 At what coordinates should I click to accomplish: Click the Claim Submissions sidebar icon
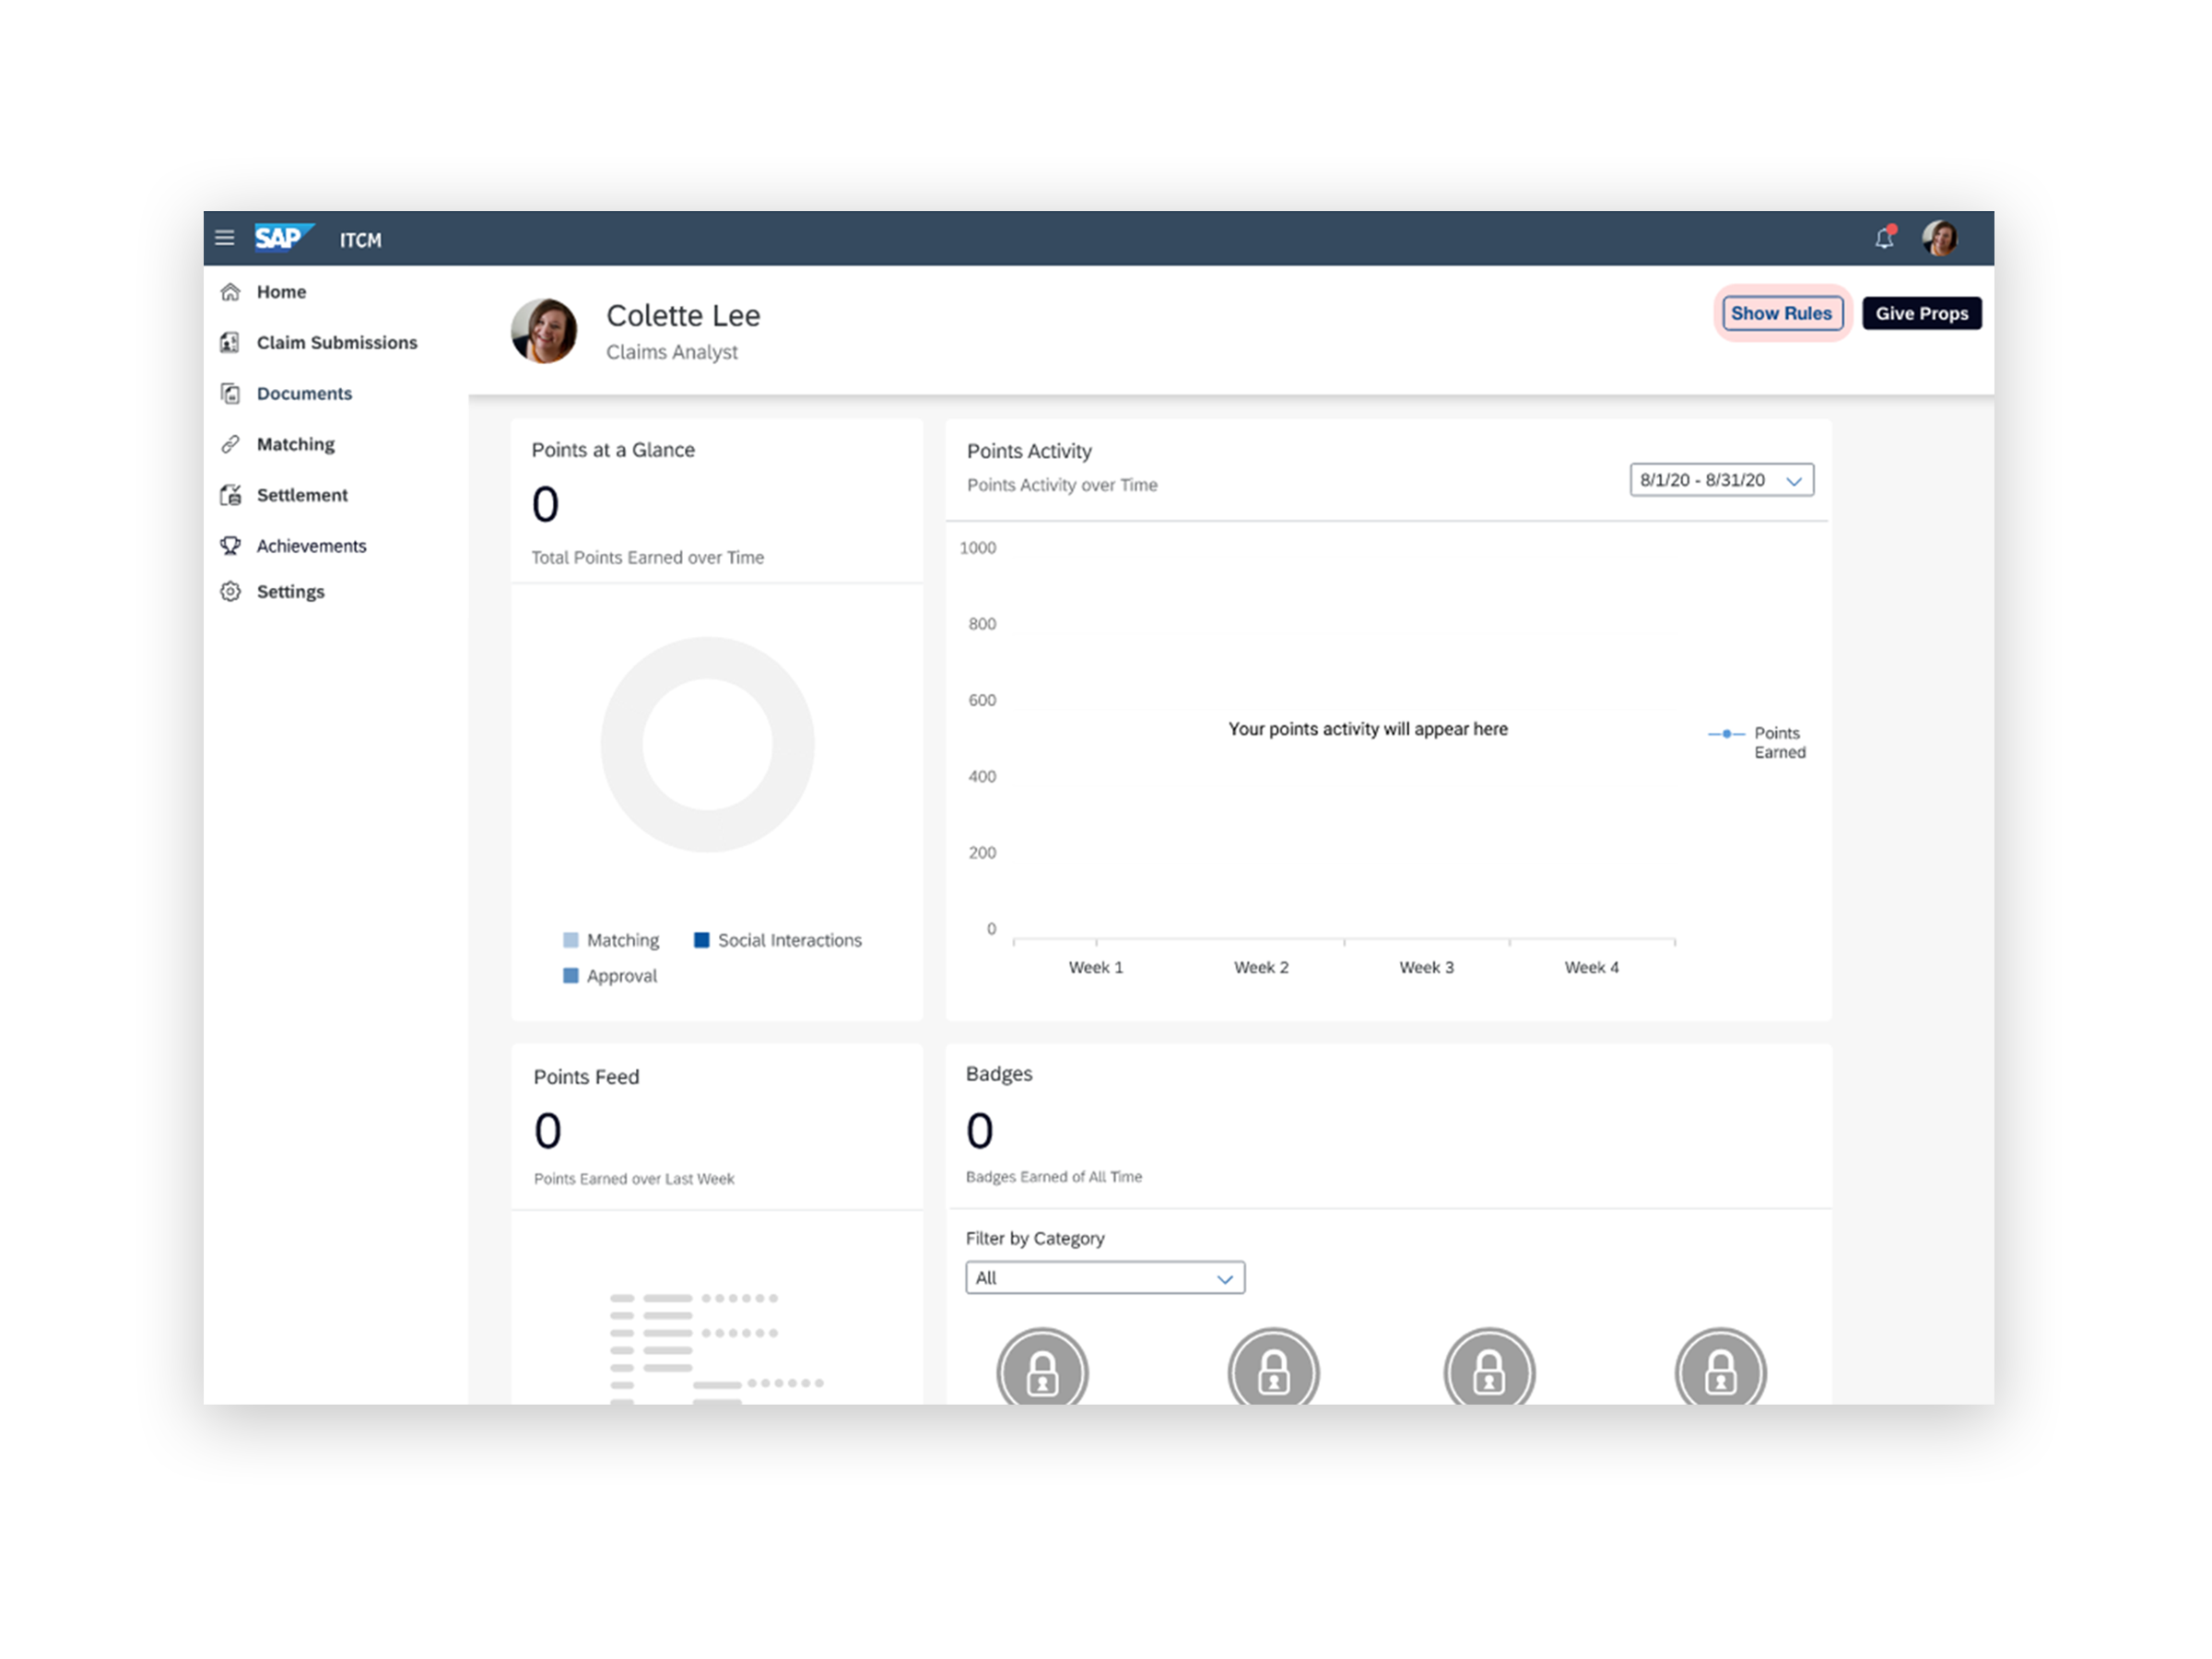pos(231,343)
